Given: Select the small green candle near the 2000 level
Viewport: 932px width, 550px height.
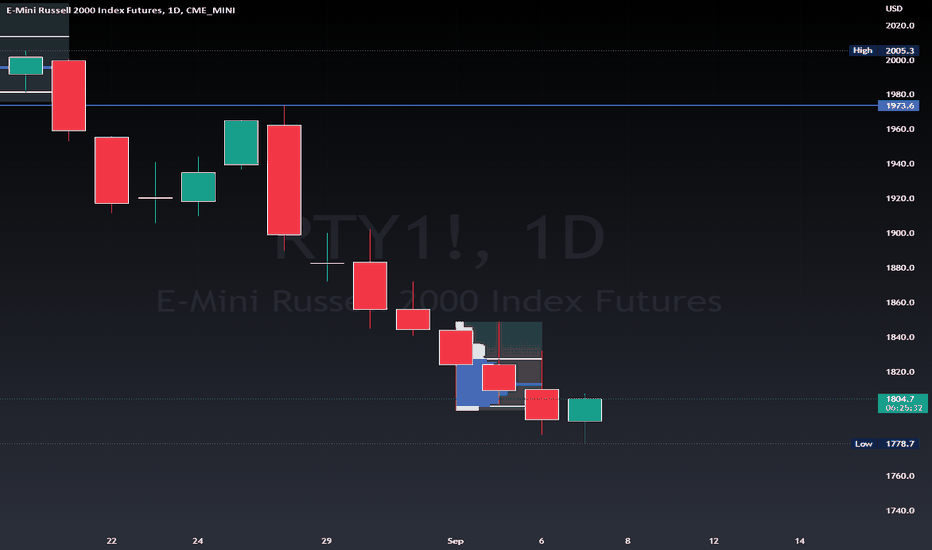Looking at the screenshot, I should 26,65.
